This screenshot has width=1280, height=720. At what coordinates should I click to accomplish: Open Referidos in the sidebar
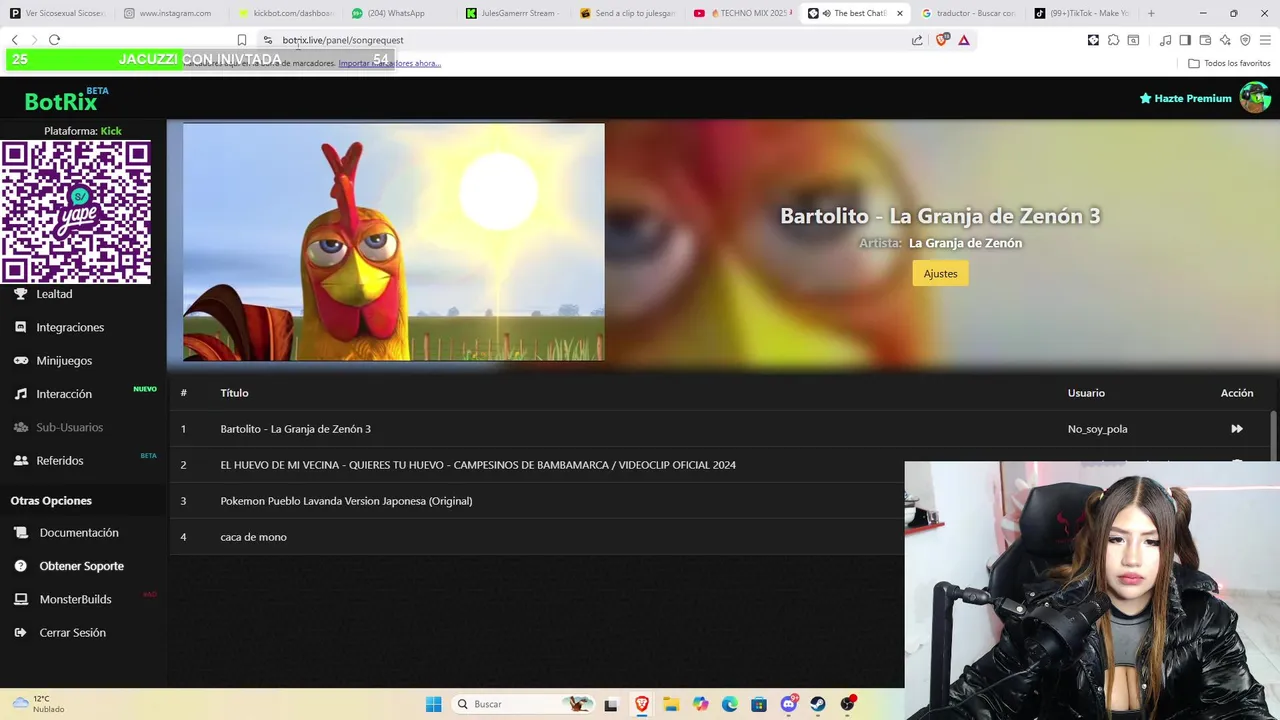click(60, 460)
